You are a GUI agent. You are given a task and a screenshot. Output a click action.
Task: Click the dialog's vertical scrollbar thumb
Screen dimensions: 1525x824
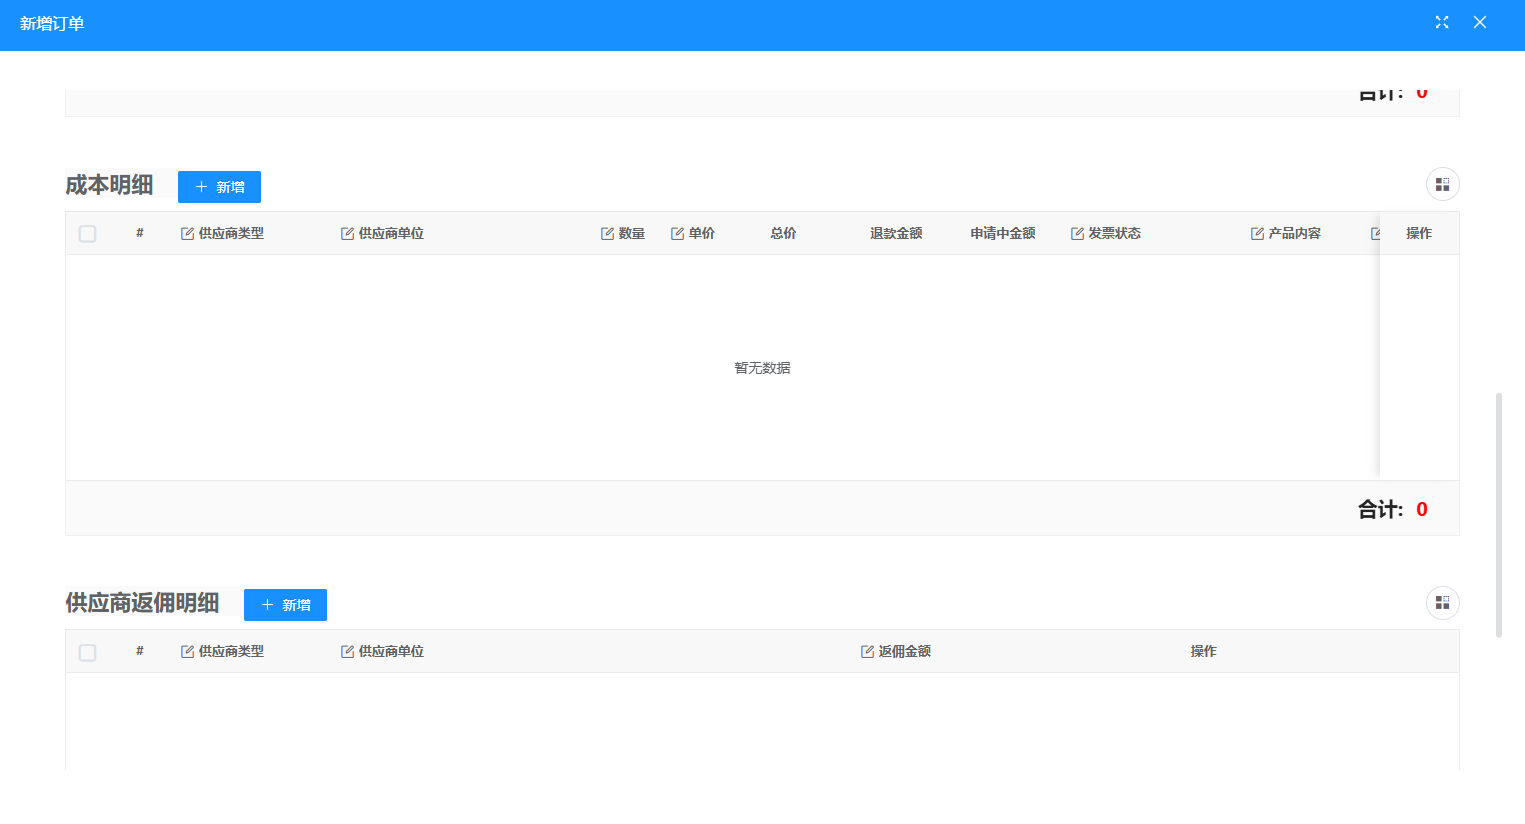tap(1498, 515)
